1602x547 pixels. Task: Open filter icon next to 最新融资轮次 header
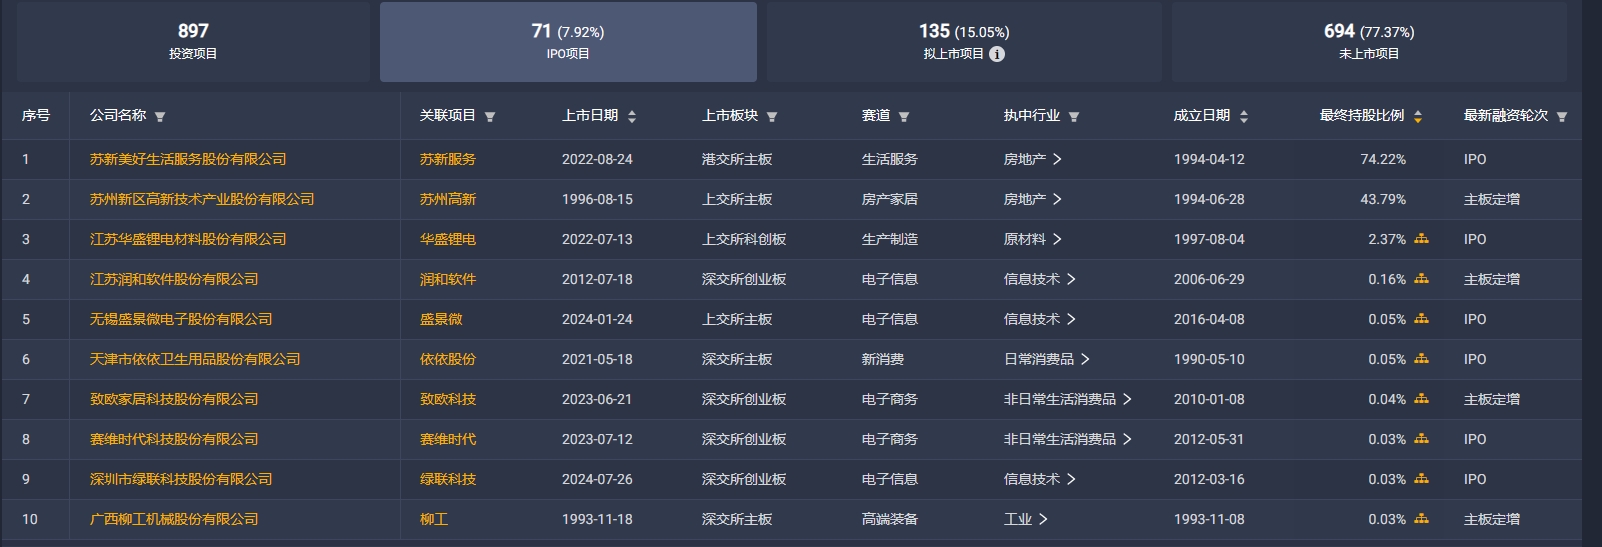tap(1562, 117)
